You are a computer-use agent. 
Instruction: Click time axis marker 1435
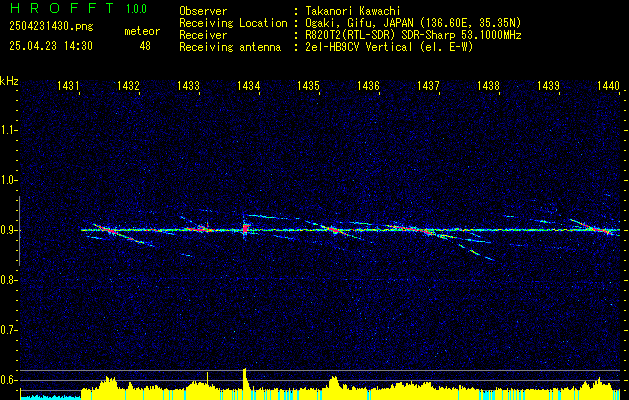pos(308,85)
